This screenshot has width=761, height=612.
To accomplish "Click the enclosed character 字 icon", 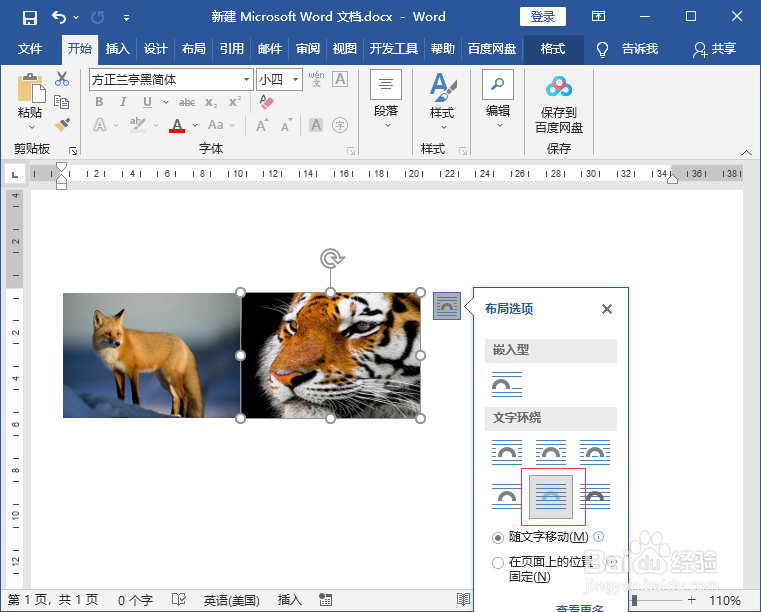I will point(340,125).
